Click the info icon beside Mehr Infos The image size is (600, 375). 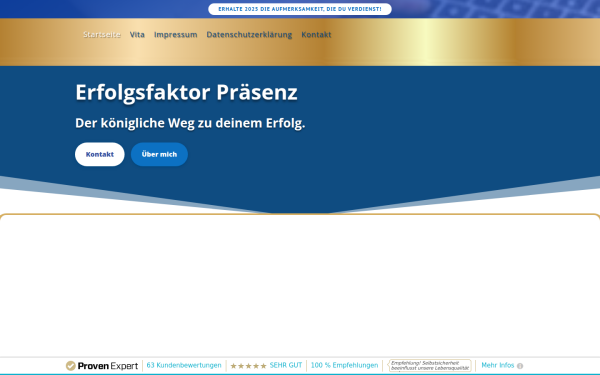[520, 366]
